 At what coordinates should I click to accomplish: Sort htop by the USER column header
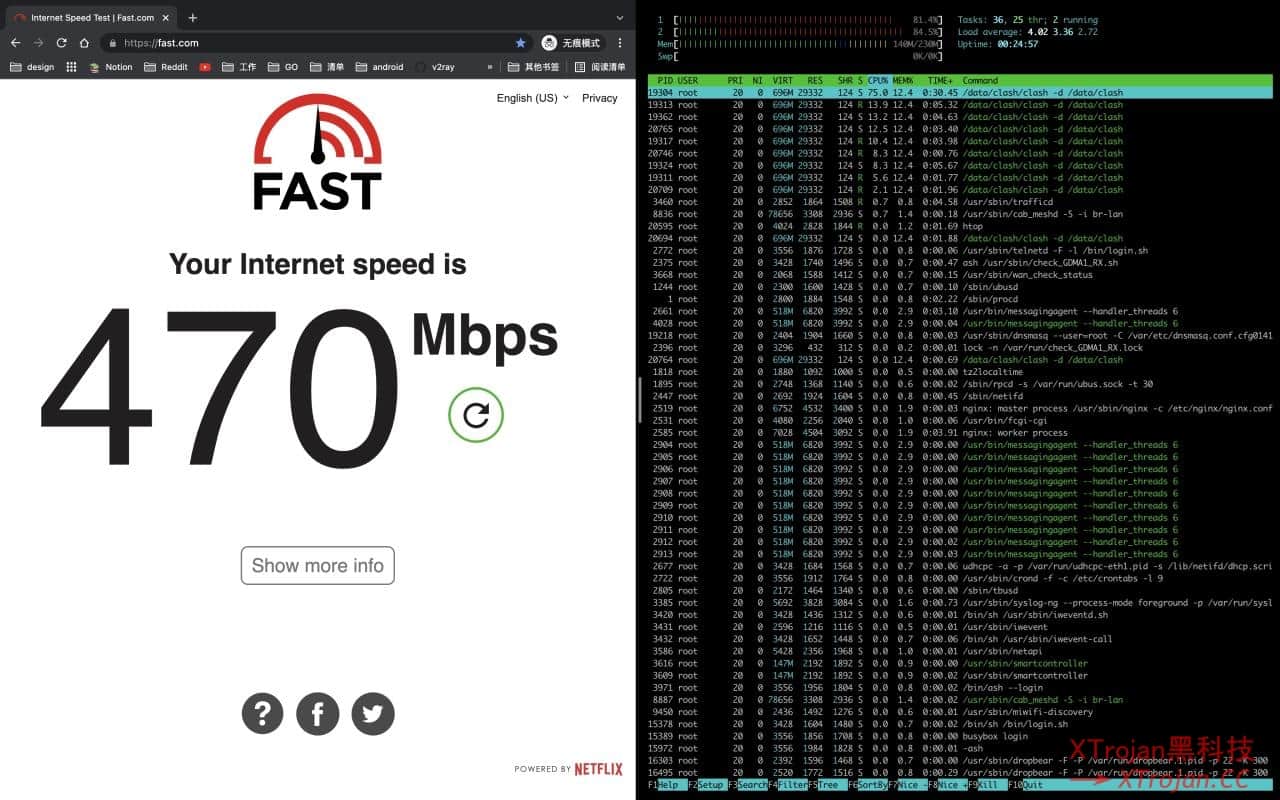pyautogui.click(x=688, y=80)
